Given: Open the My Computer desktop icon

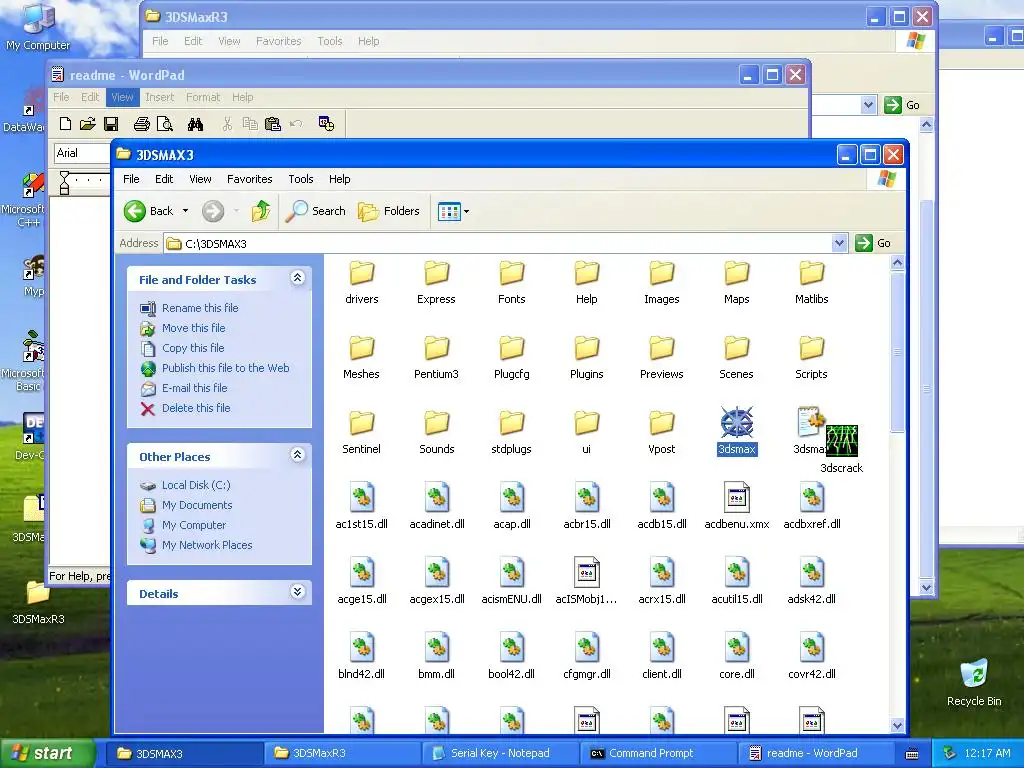Looking at the screenshot, I should 37,28.
